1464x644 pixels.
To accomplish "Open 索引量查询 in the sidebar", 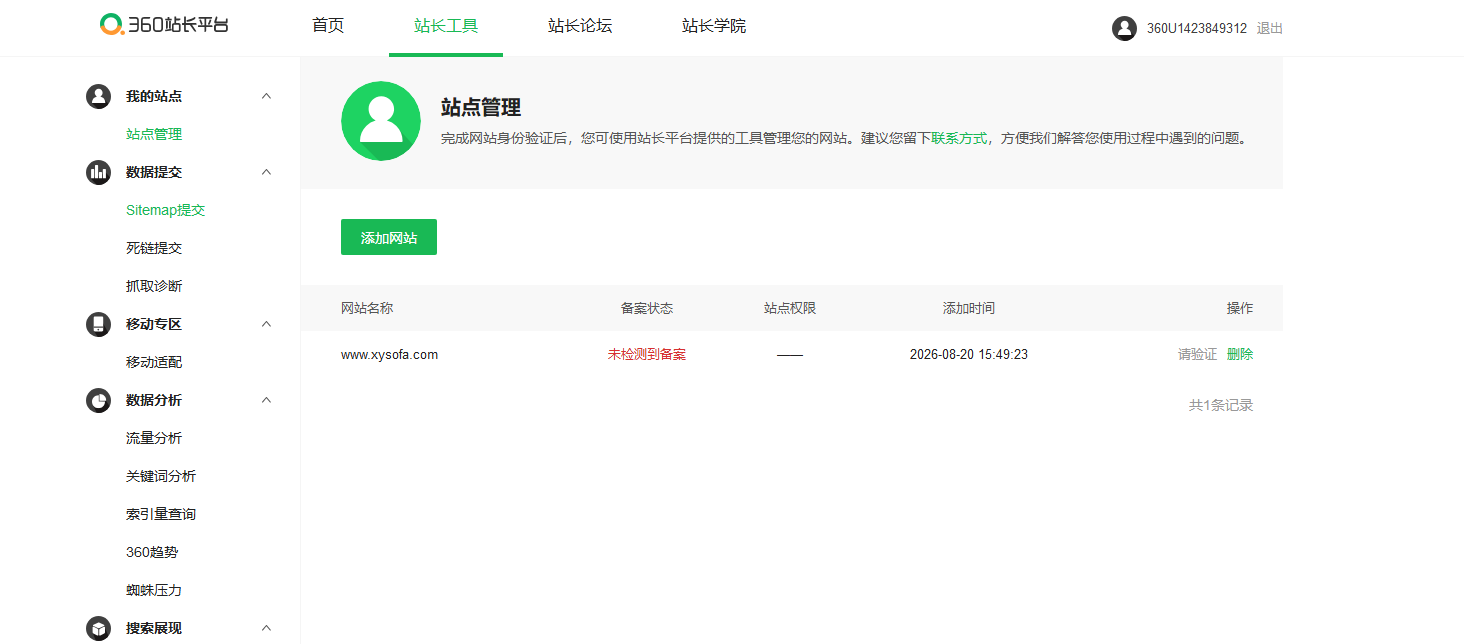I will 161,514.
